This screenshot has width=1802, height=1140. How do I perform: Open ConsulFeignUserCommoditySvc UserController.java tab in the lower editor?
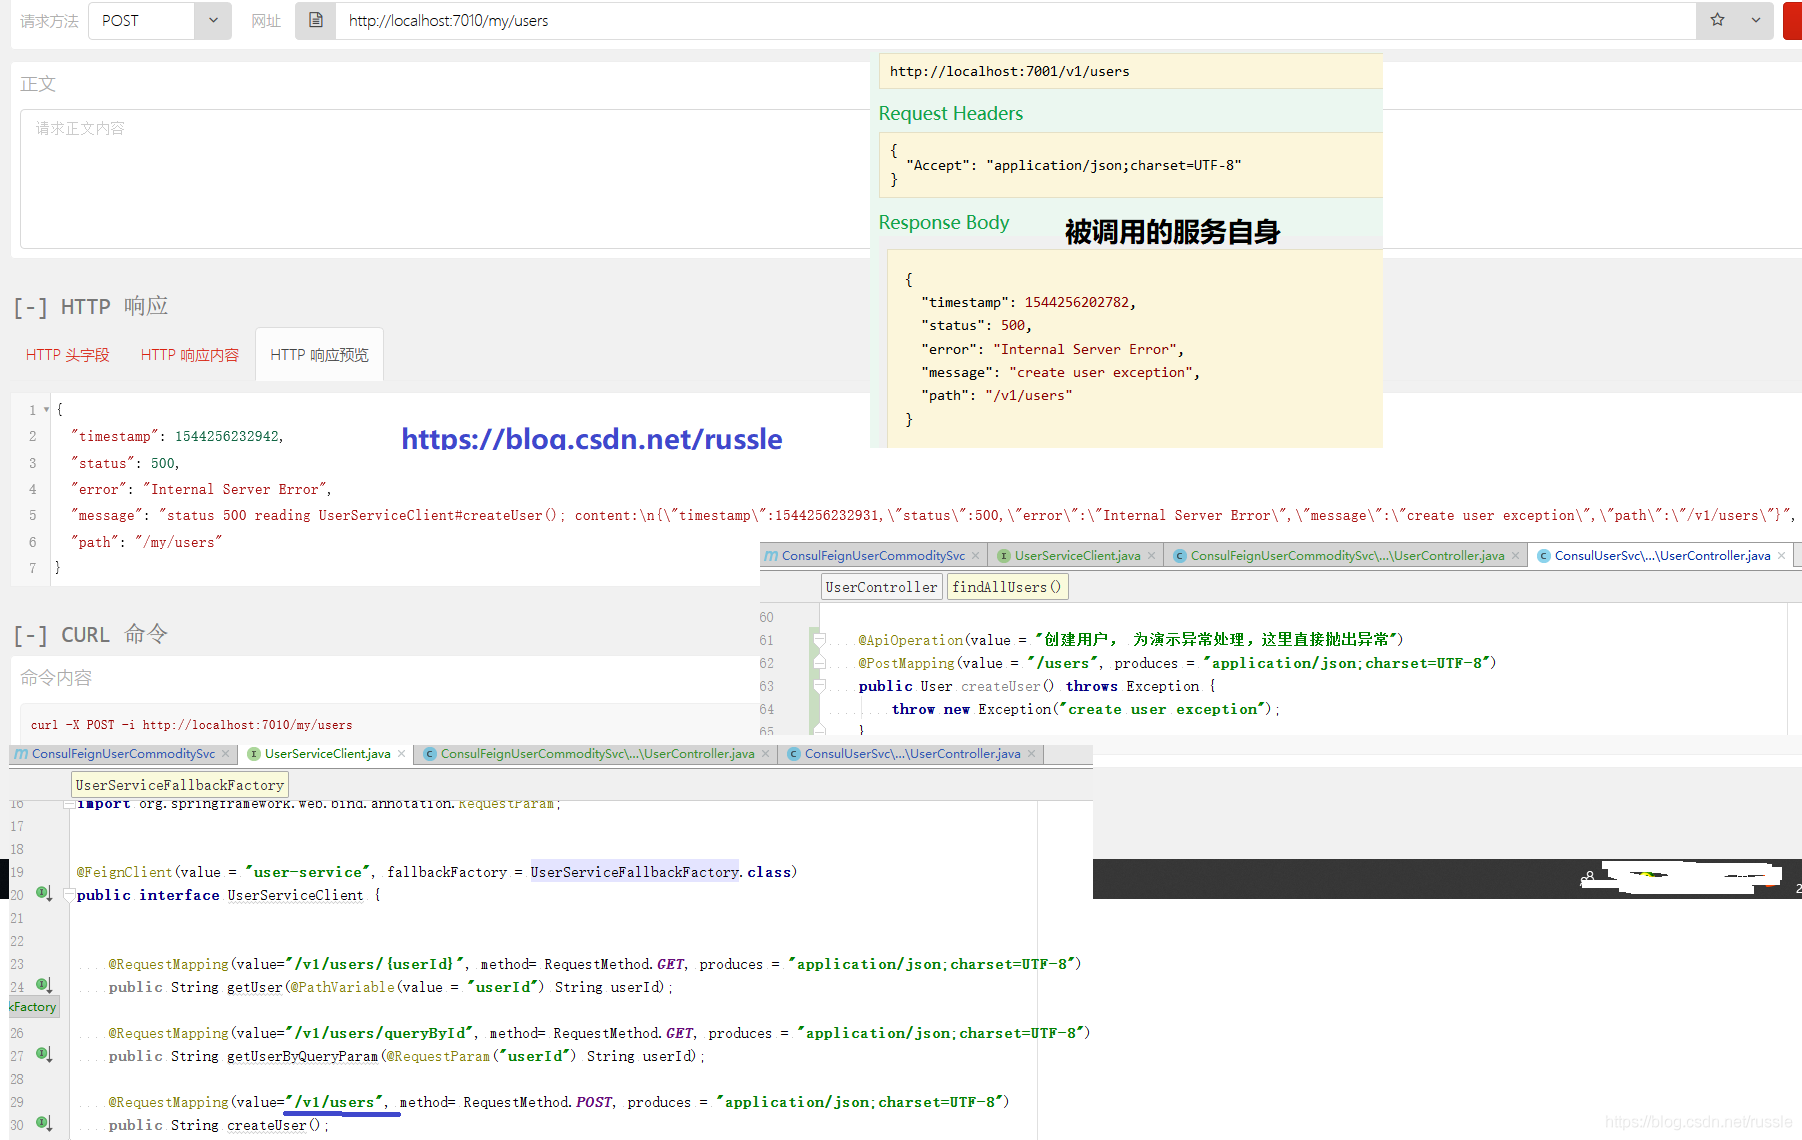coord(597,754)
